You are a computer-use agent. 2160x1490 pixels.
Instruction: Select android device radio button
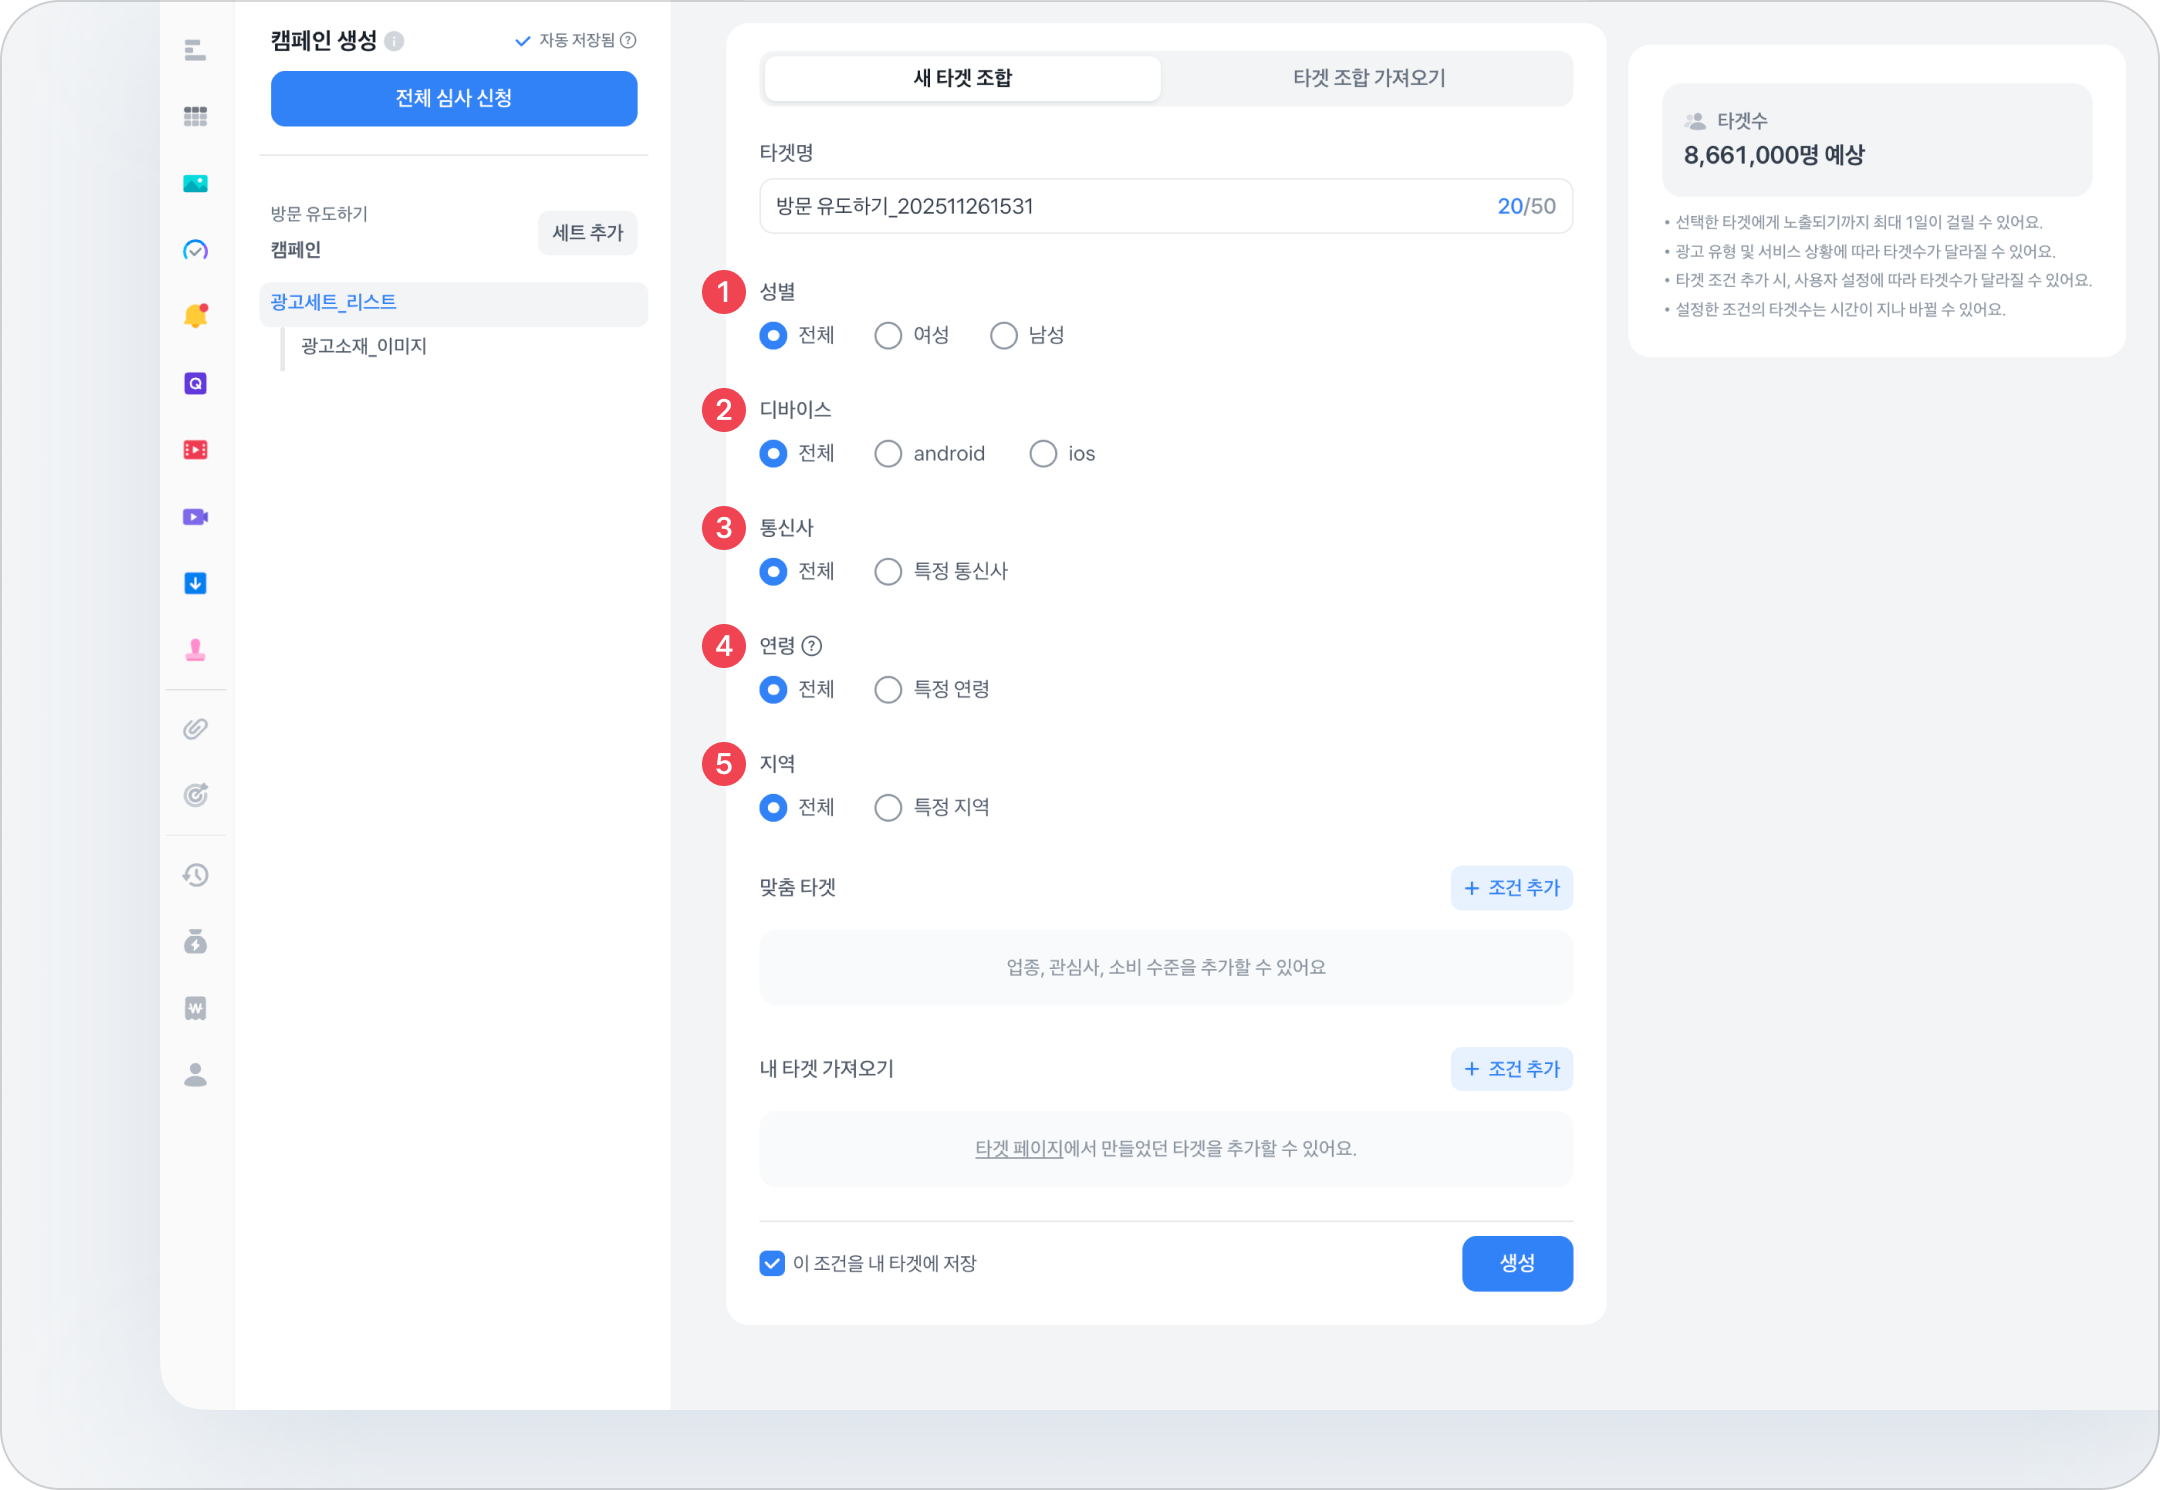pos(888,454)
